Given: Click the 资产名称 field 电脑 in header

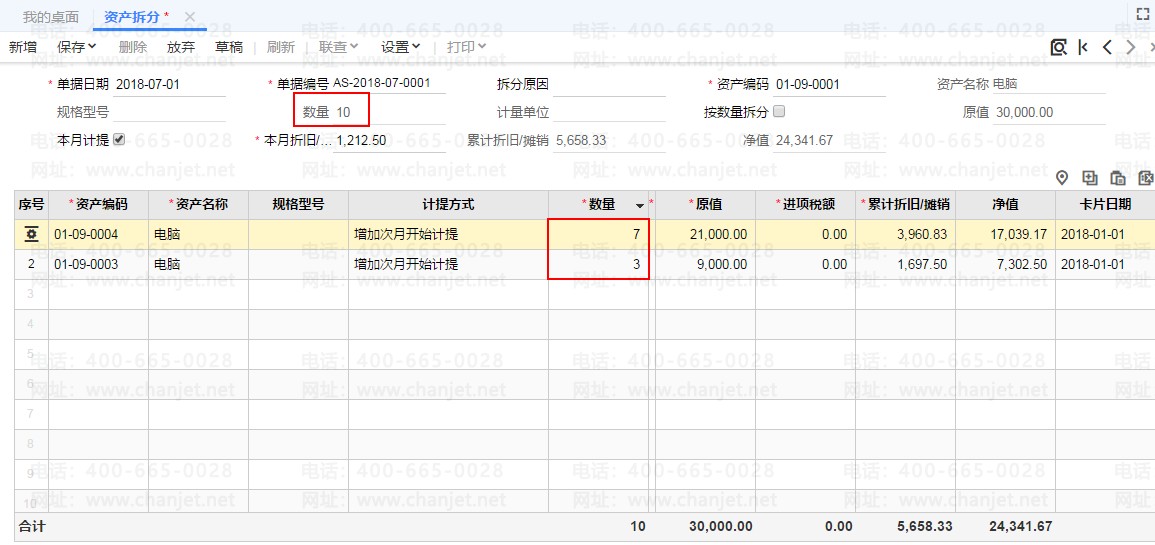Looking at the screenshot, I should click(x=1048, y=85).
